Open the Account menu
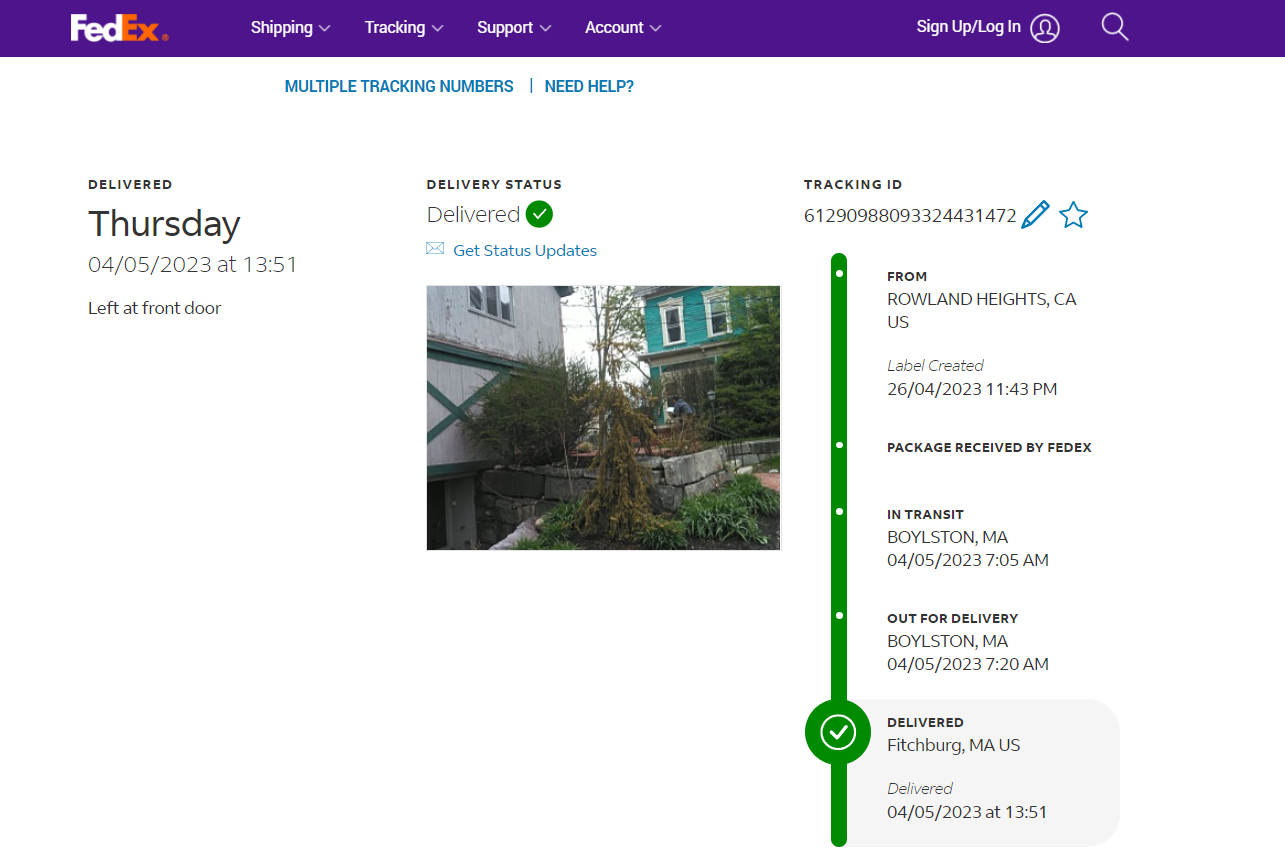The height and width of the screenshot is (866, 1285). [623, 28]
